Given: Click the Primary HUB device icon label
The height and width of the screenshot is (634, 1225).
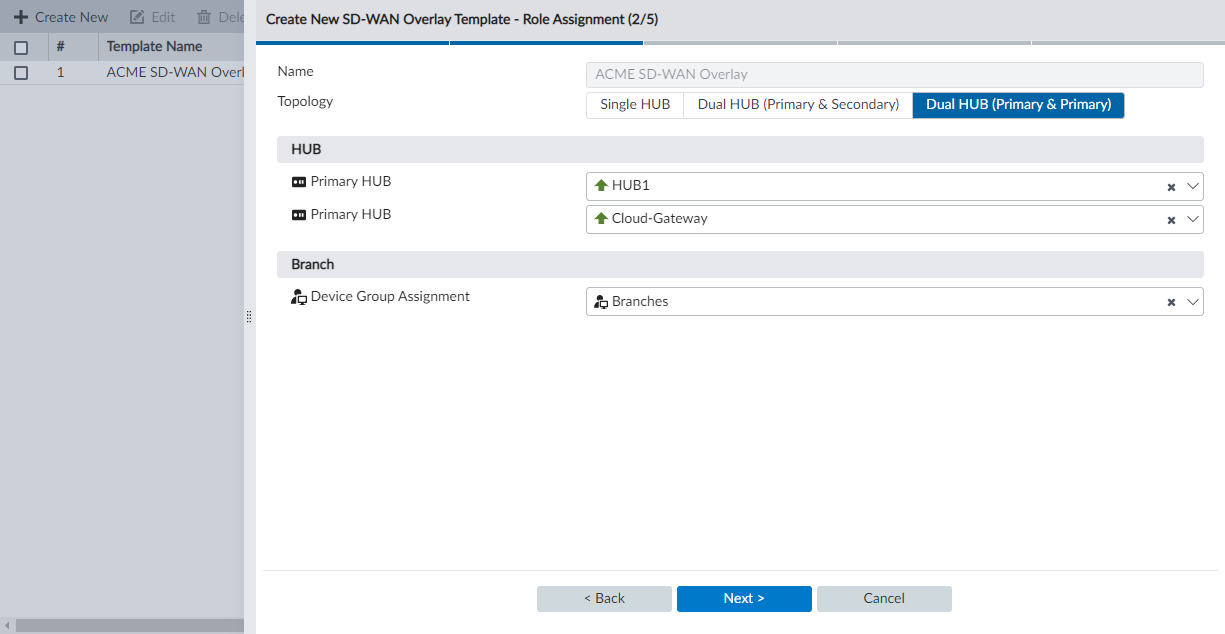Looking at the screenshot, I should point(299,181).
